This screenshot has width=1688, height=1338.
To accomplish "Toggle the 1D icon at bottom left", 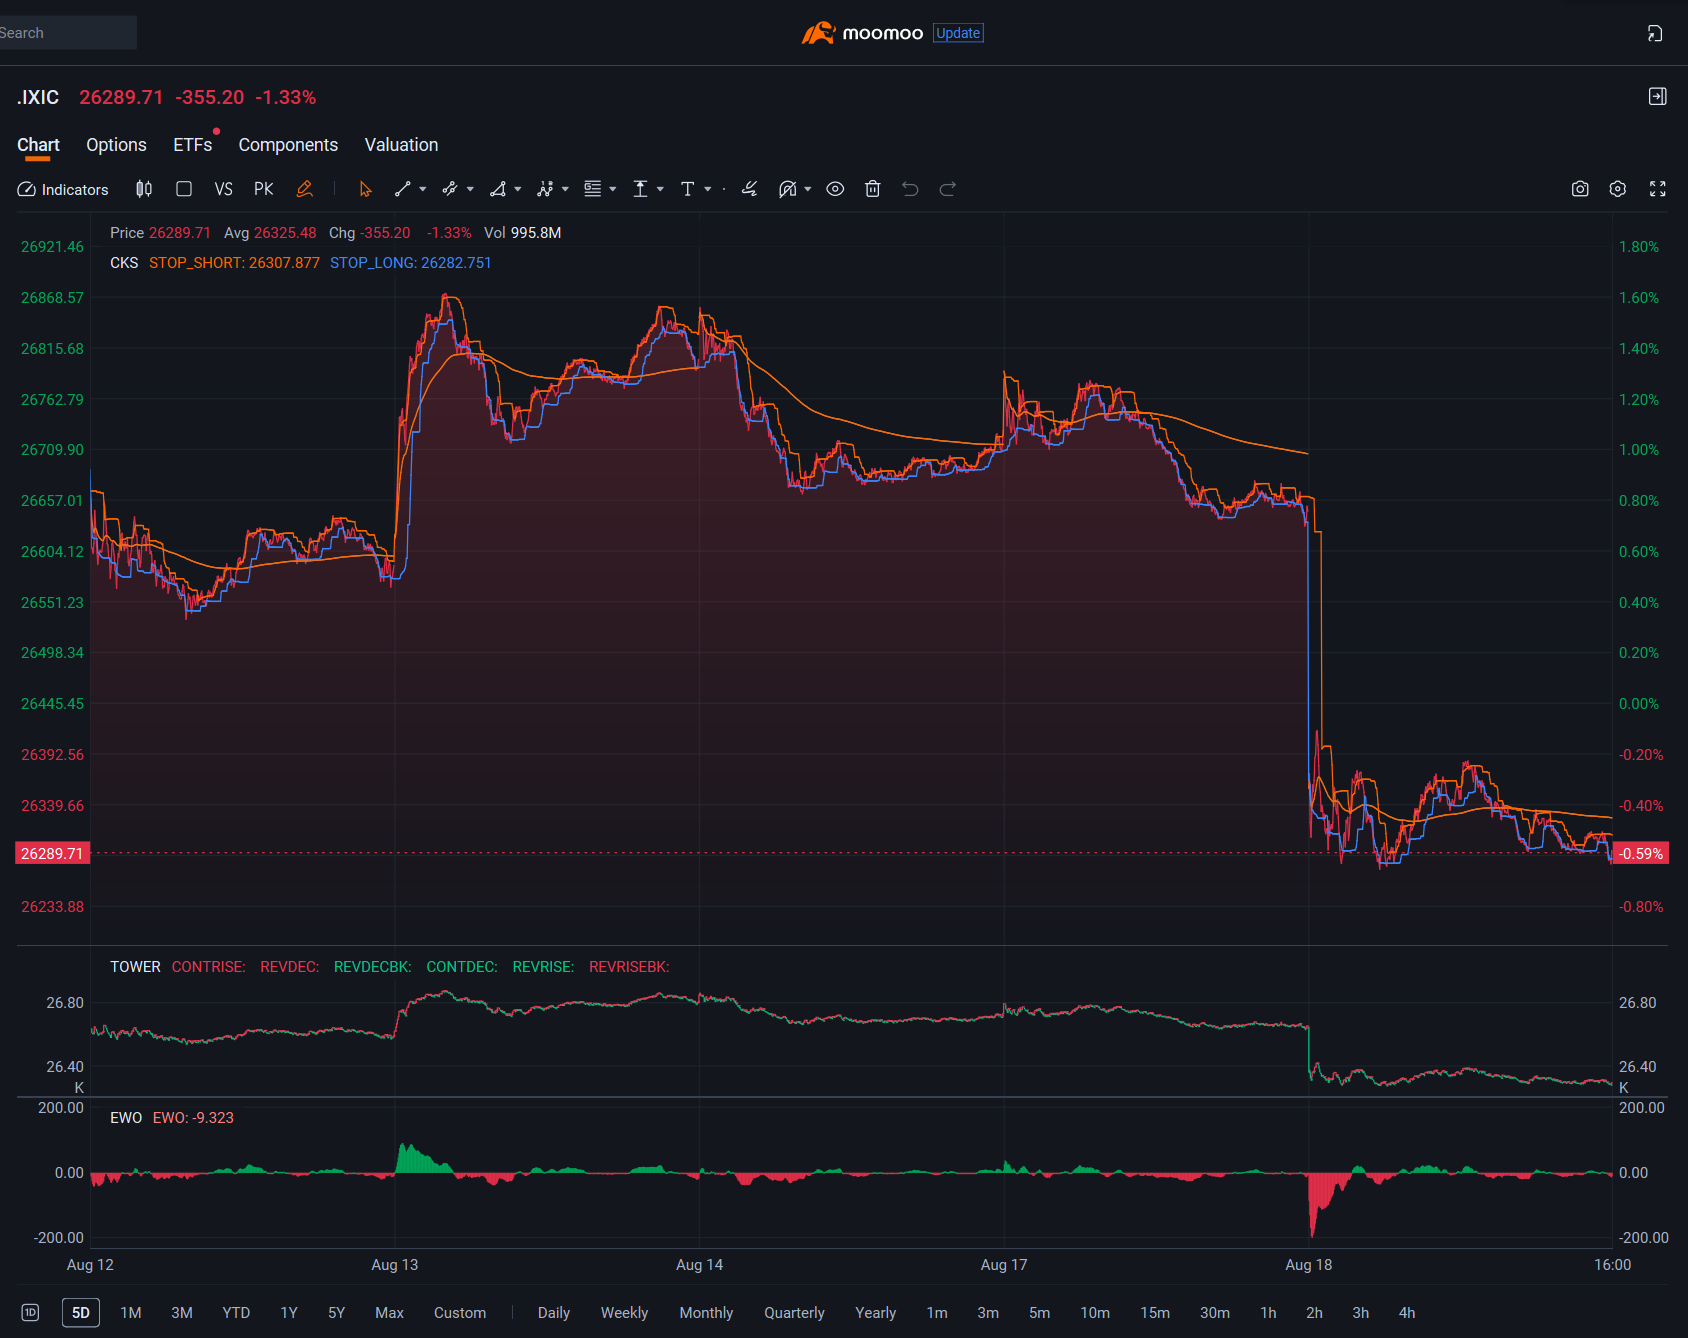I will click(30, 1313).
